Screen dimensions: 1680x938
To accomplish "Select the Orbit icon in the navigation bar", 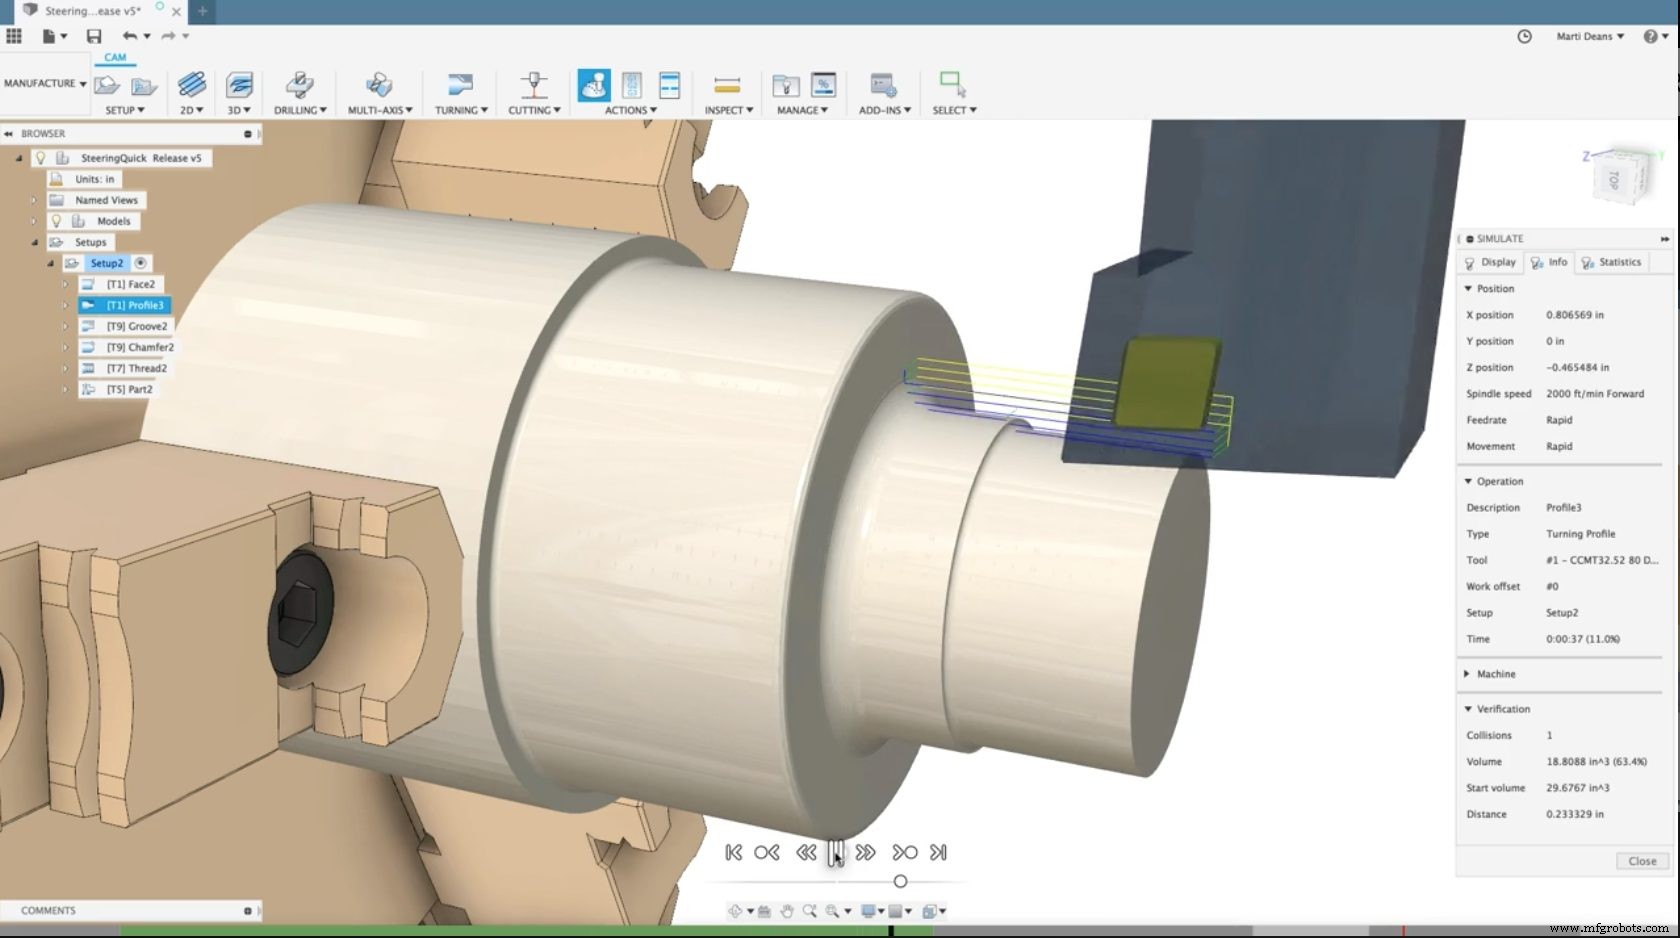I will [736, 911].
